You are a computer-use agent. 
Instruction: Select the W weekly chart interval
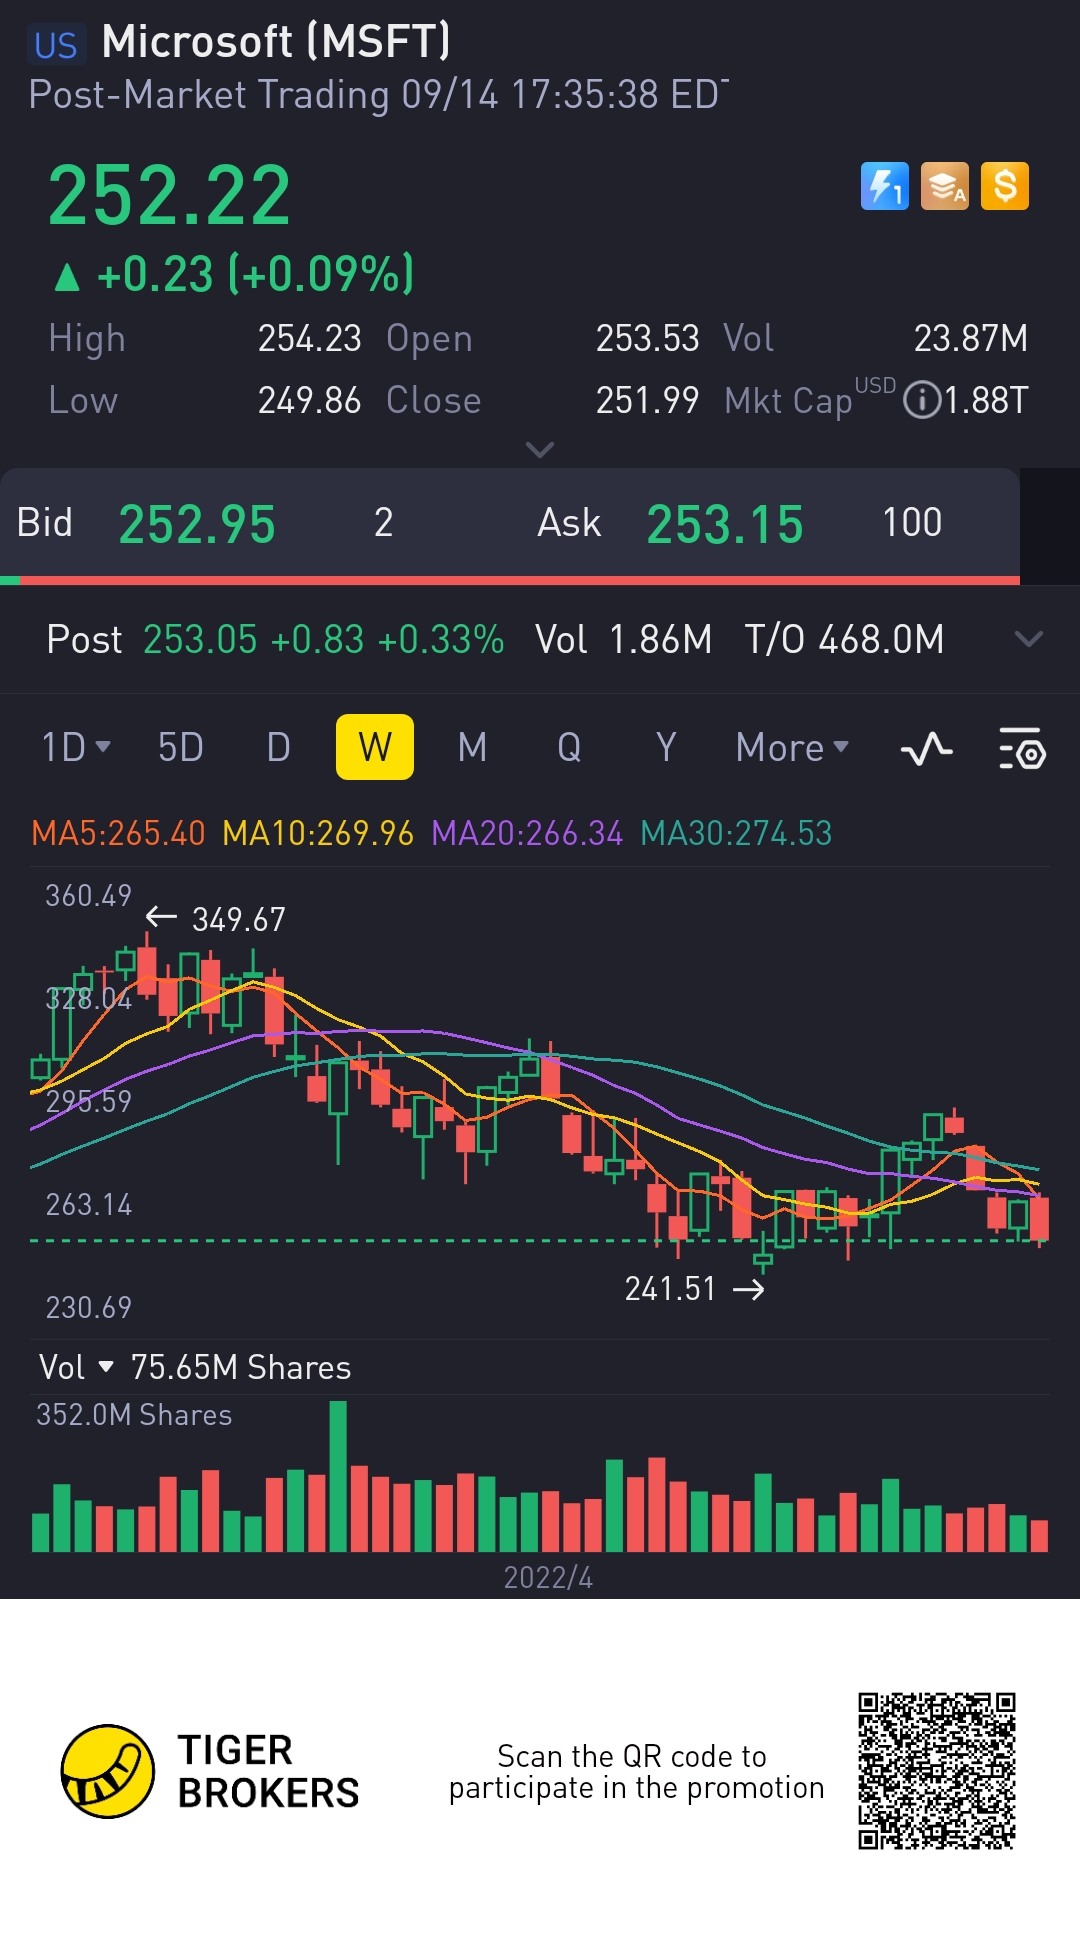pyautogui.click(x=375, y=747)
